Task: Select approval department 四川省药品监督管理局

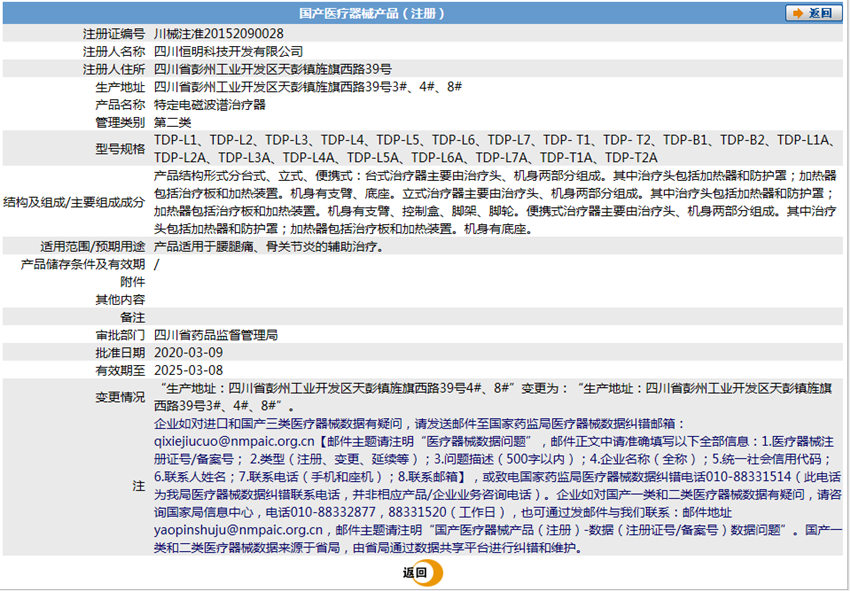Action: pos(216,335)
